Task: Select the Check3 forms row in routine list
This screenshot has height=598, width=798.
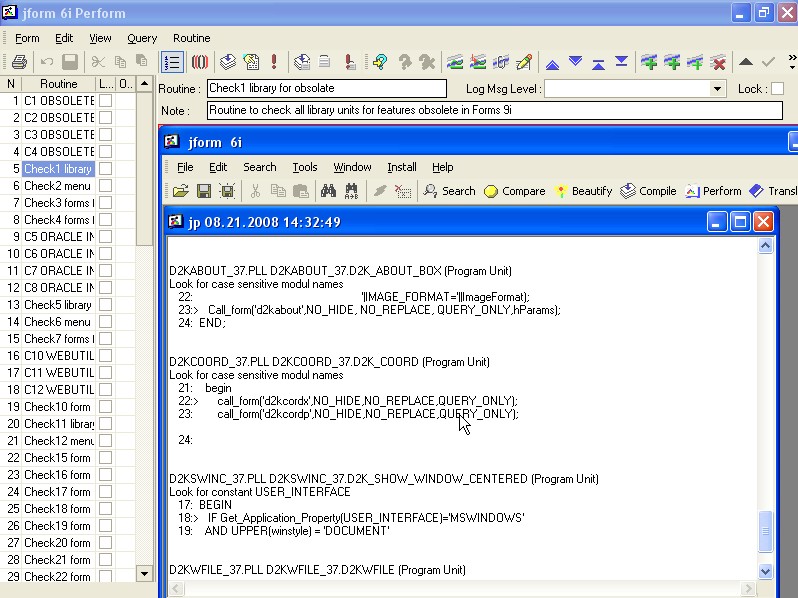Action: 59,203
